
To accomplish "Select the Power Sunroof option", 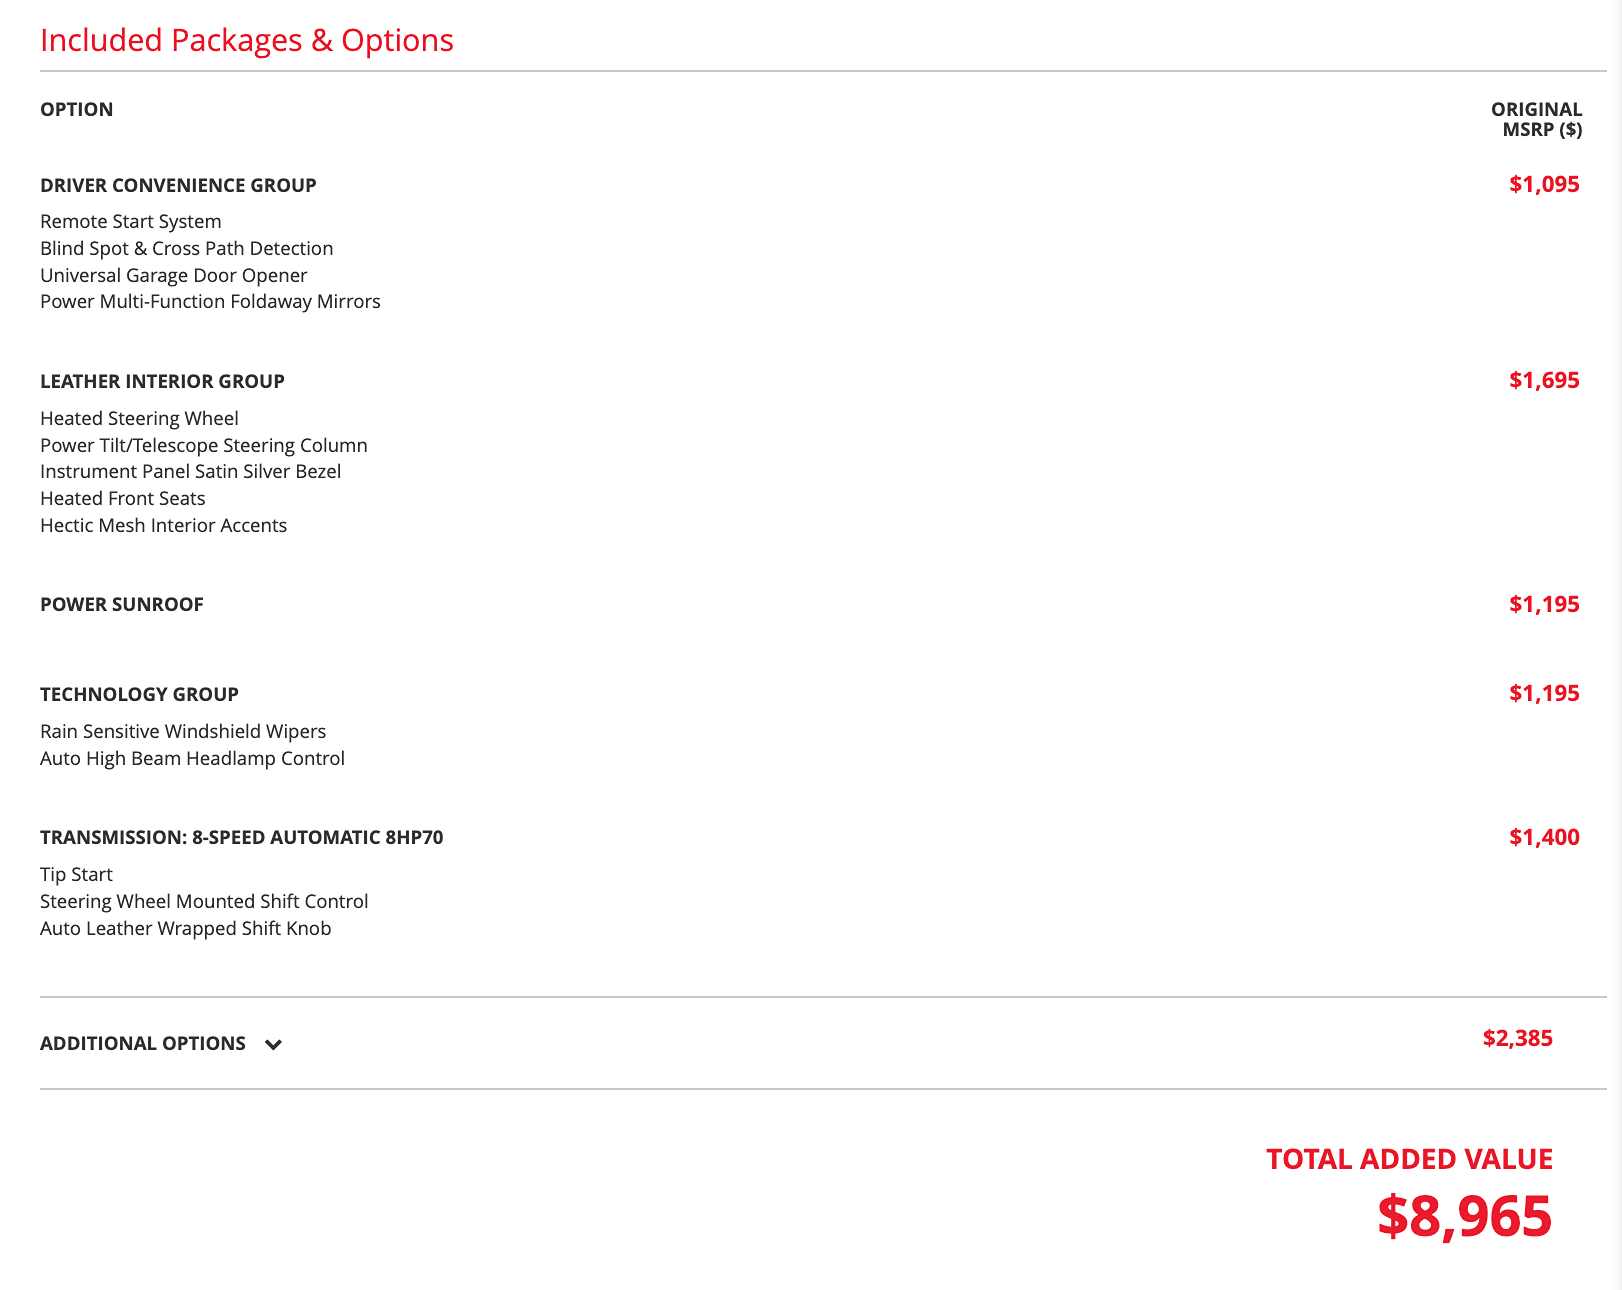I will 122,605.
